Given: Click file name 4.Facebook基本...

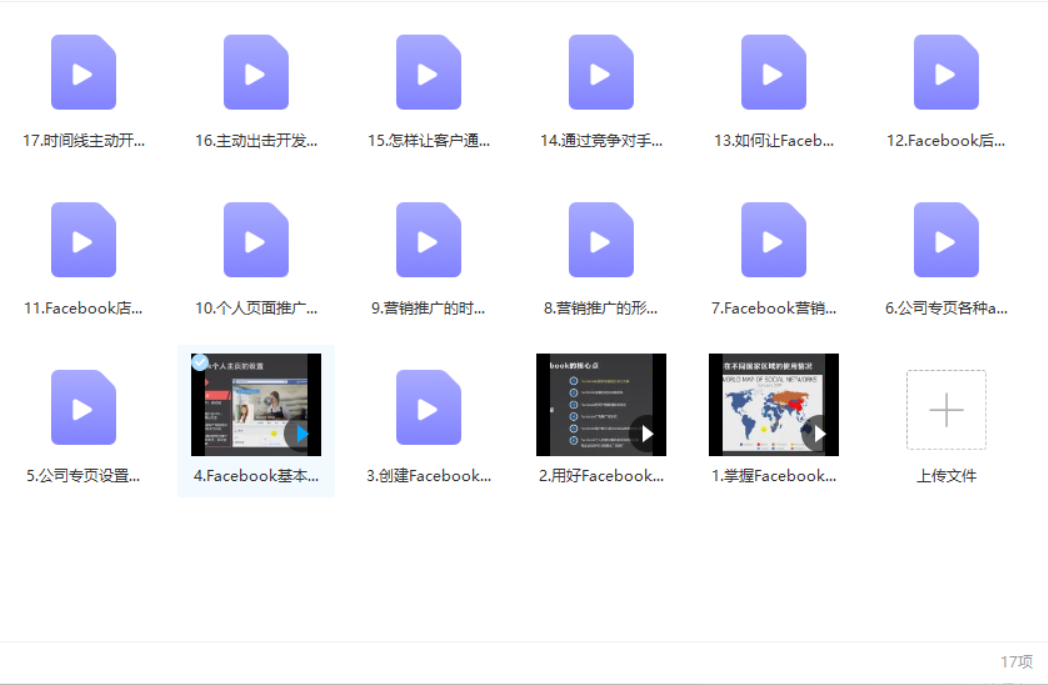Looking at the screenshot, I should click(256, 476).
